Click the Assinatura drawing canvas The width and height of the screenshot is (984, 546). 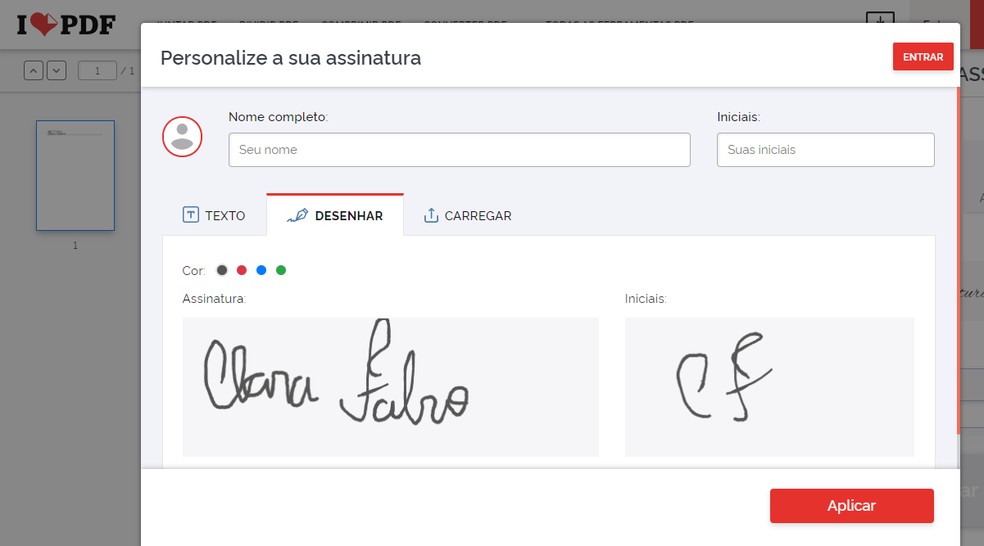(390, 387)
